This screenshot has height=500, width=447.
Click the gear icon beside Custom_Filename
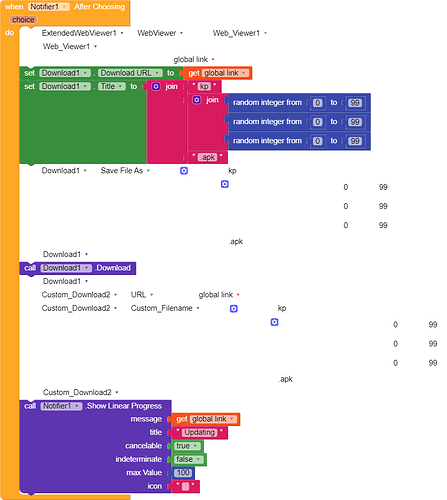point(234,309)
